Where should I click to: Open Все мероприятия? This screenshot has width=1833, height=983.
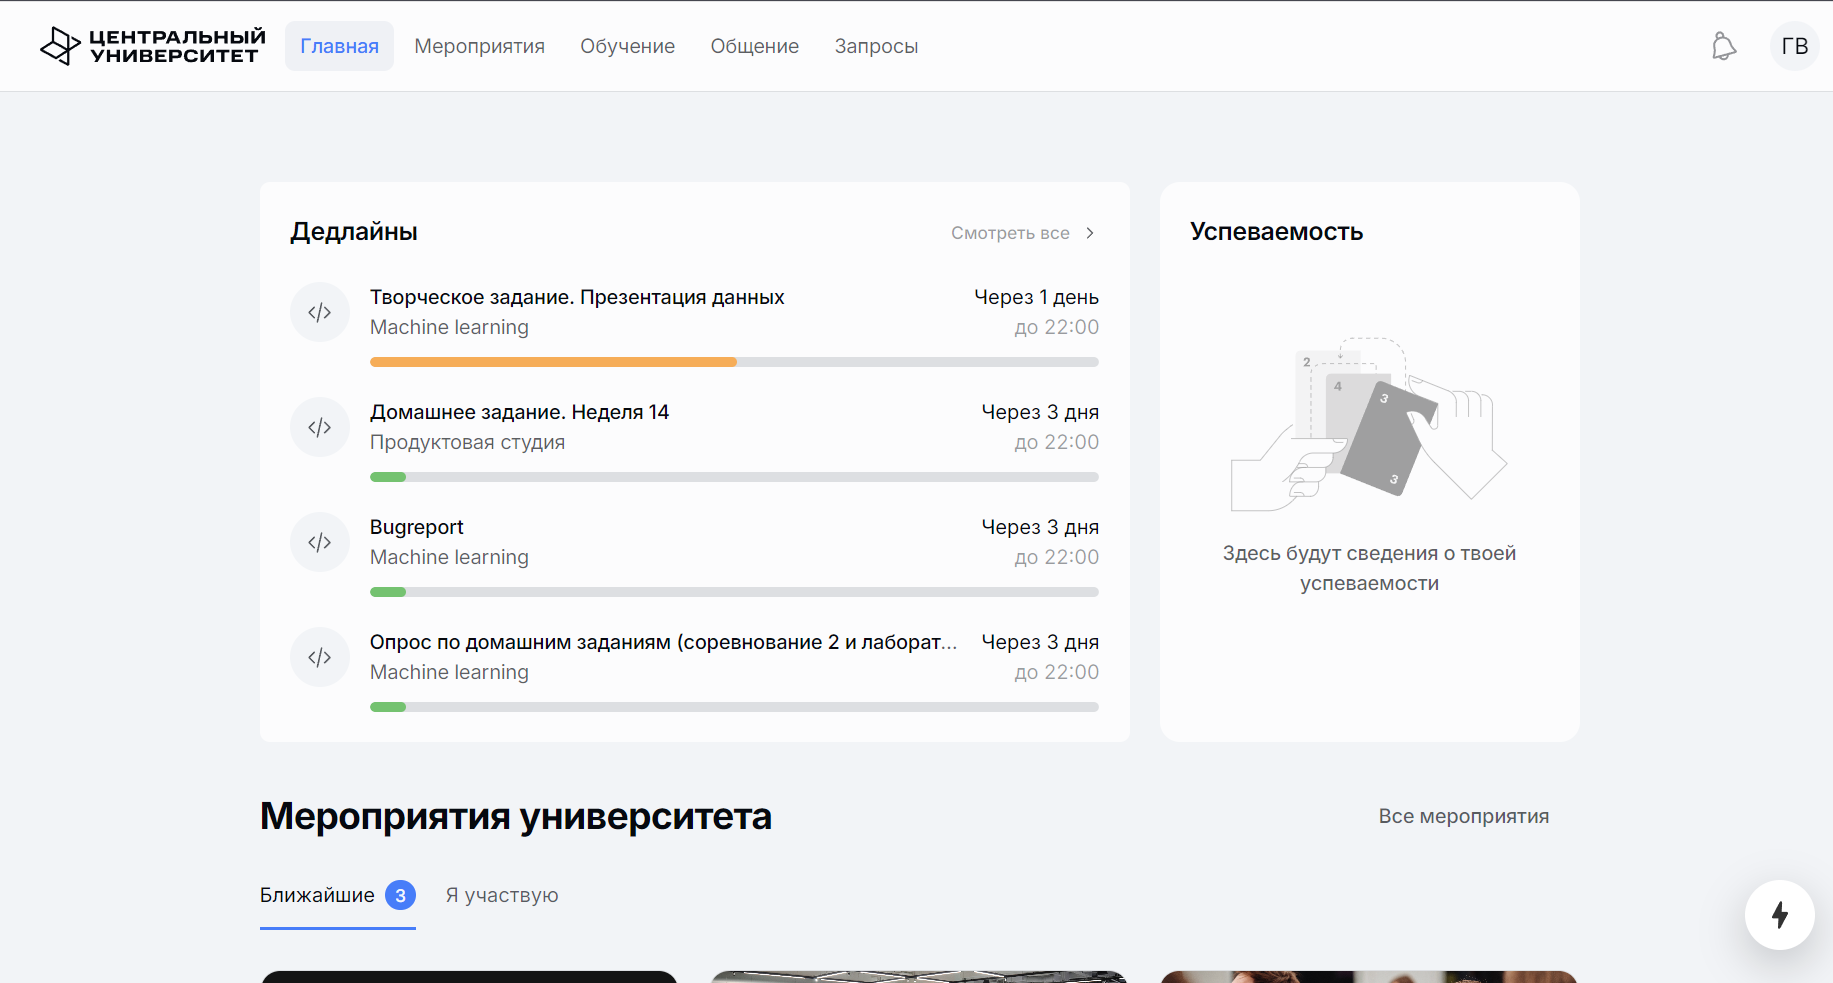[x=1463, y=816]
